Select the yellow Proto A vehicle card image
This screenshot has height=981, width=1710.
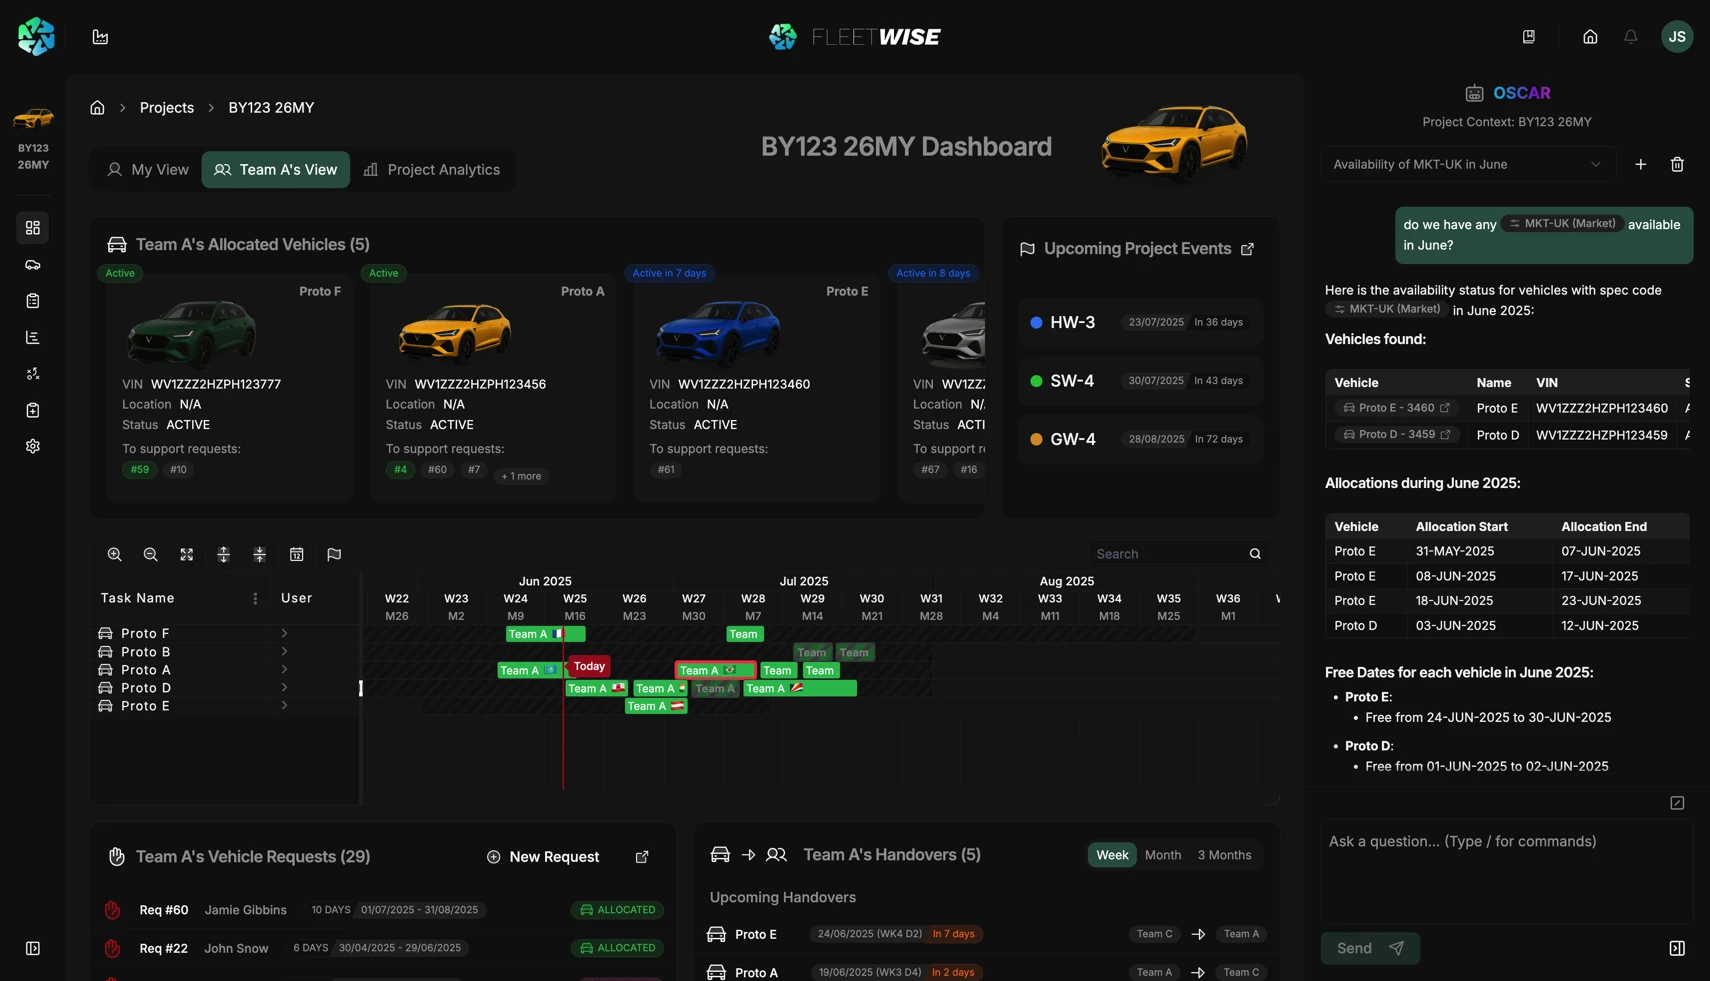pyautogui.click(x=454, y=333)
